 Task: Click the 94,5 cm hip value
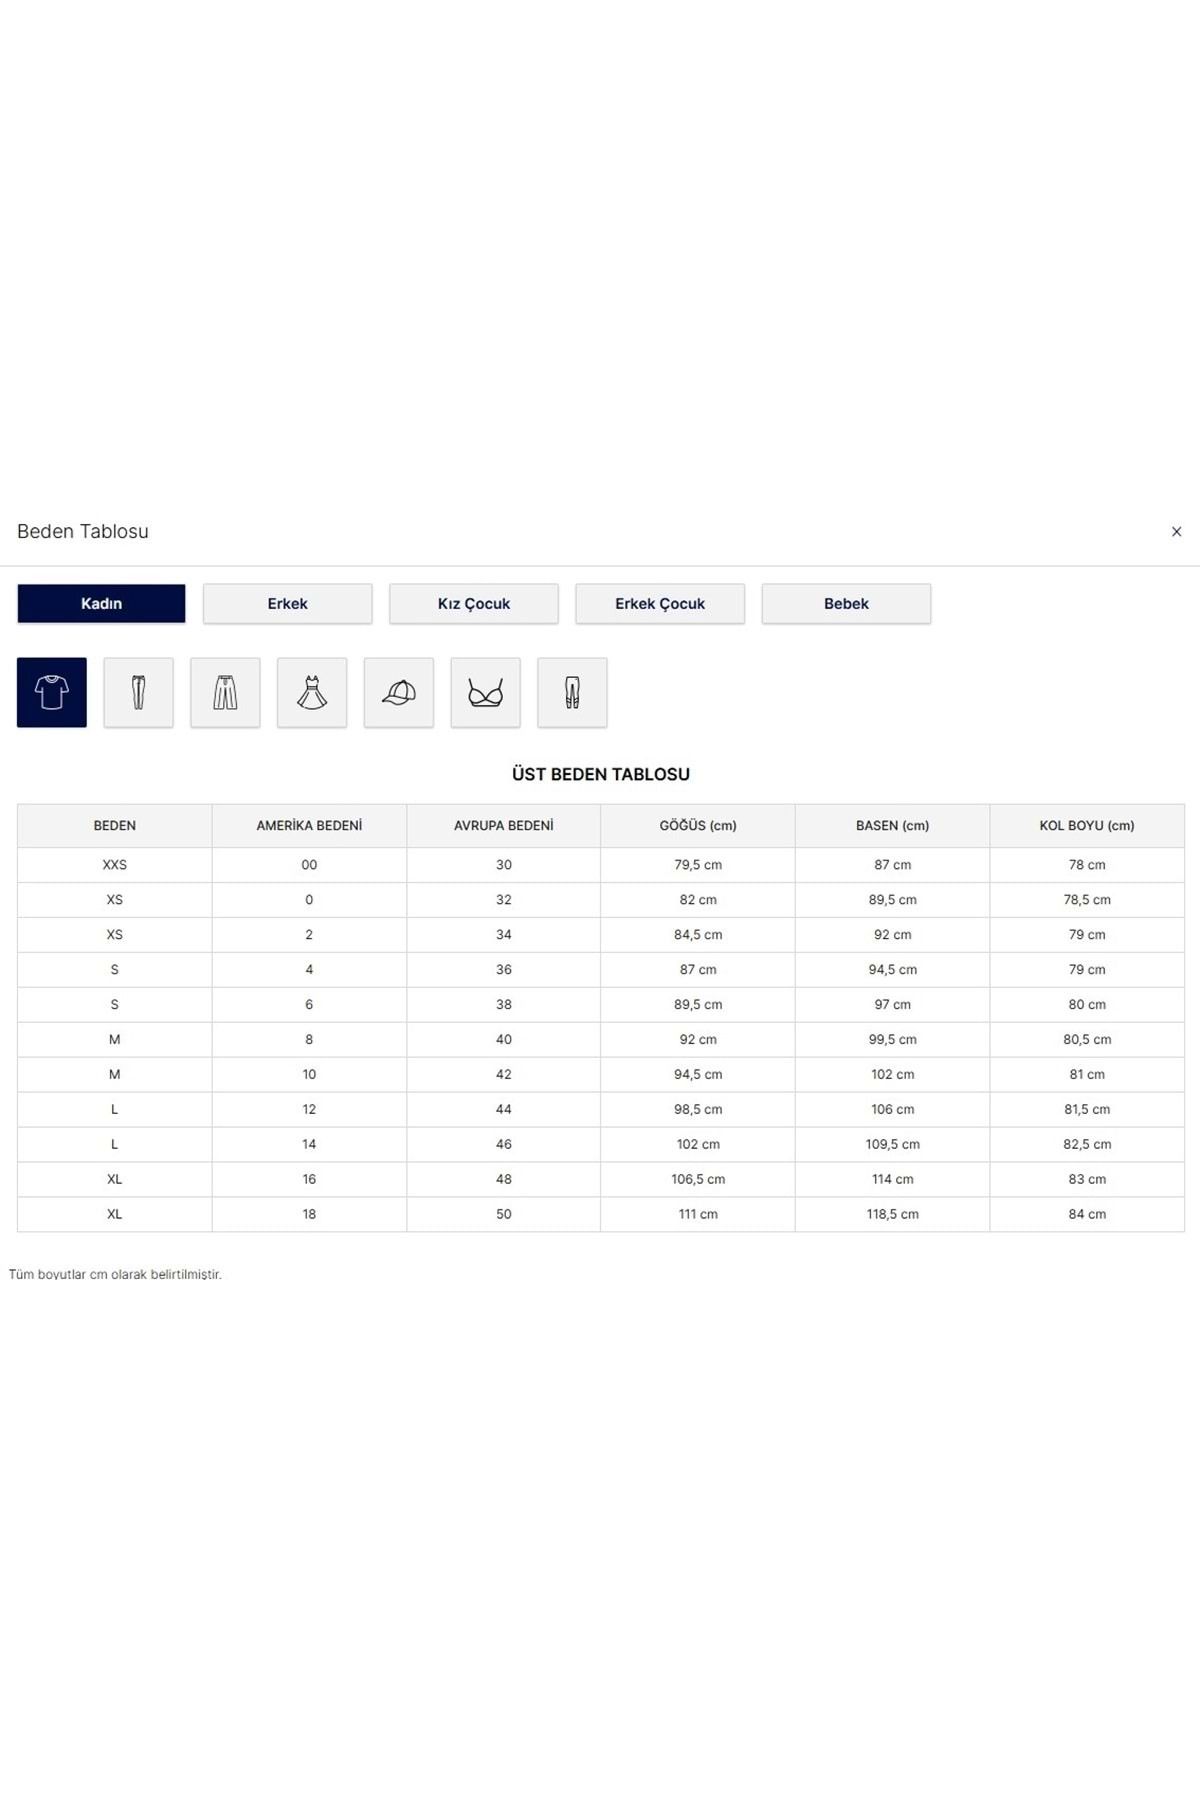click(x=893, y=970)
